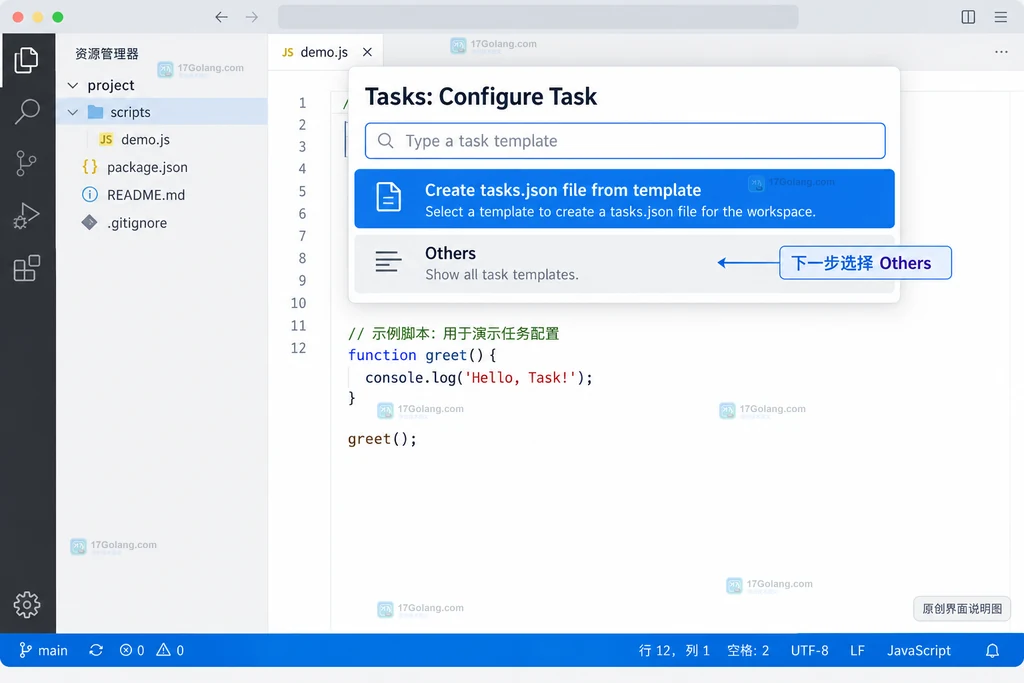The height and width of the screenshot is (683, 1024).
Task: Open the Manage gear icon
Action: (x=27, y=605)
